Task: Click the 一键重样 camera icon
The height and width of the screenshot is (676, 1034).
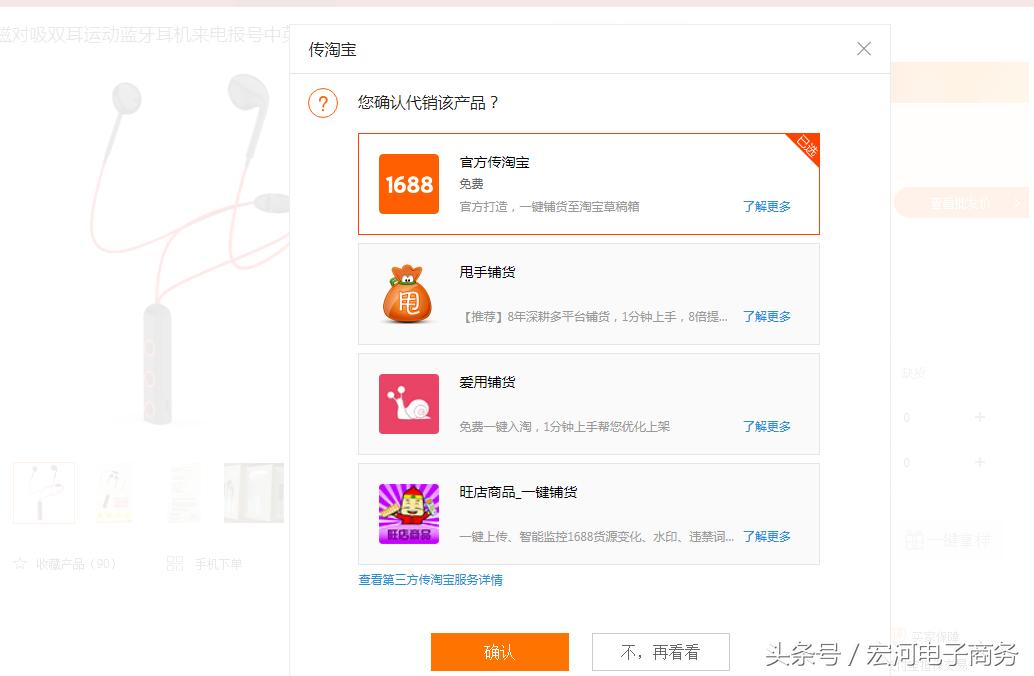Action: click(916, 540)
